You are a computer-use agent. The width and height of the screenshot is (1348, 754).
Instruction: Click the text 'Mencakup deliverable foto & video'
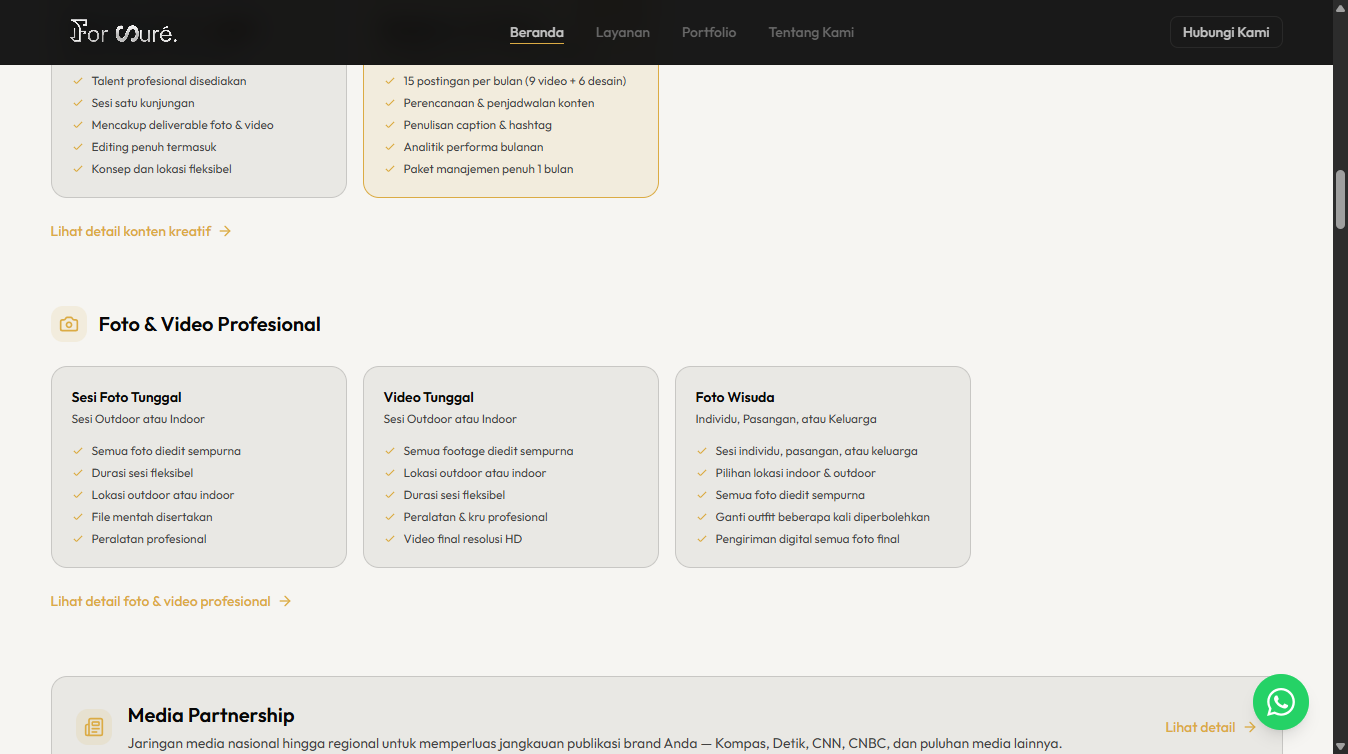[183, 125]
